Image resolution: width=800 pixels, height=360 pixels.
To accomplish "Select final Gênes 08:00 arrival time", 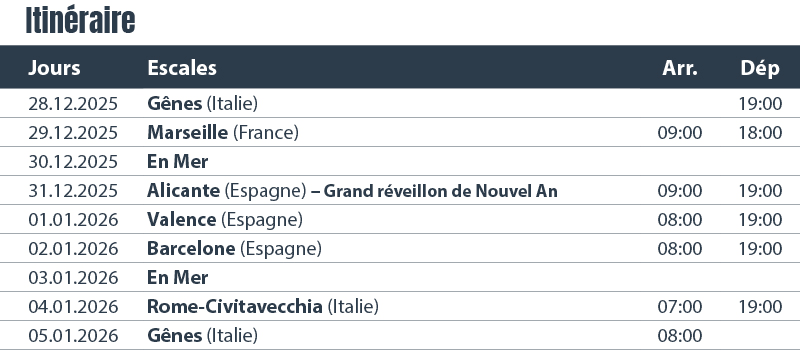I will [680, 336].
